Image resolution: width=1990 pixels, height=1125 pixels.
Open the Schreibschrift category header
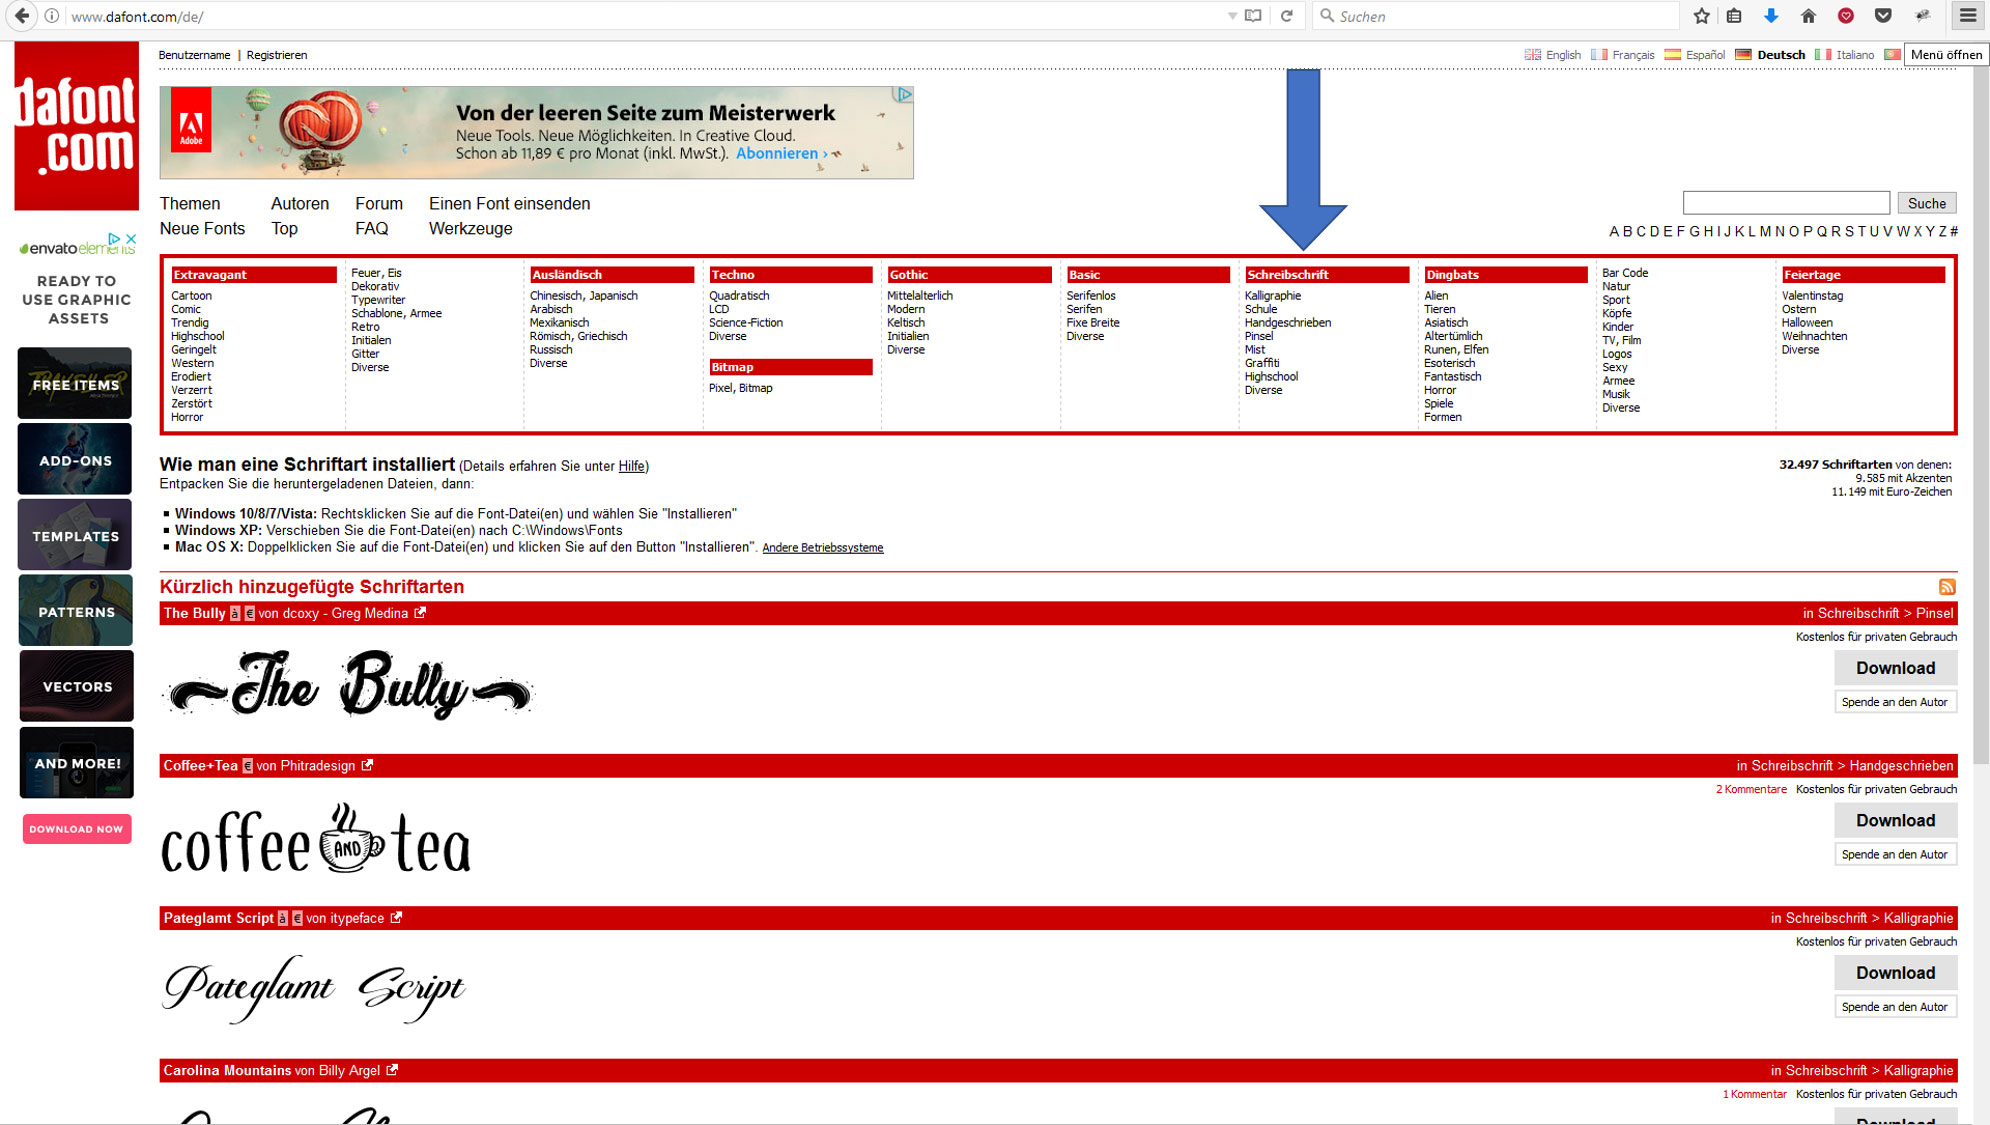pos(1326,274)
